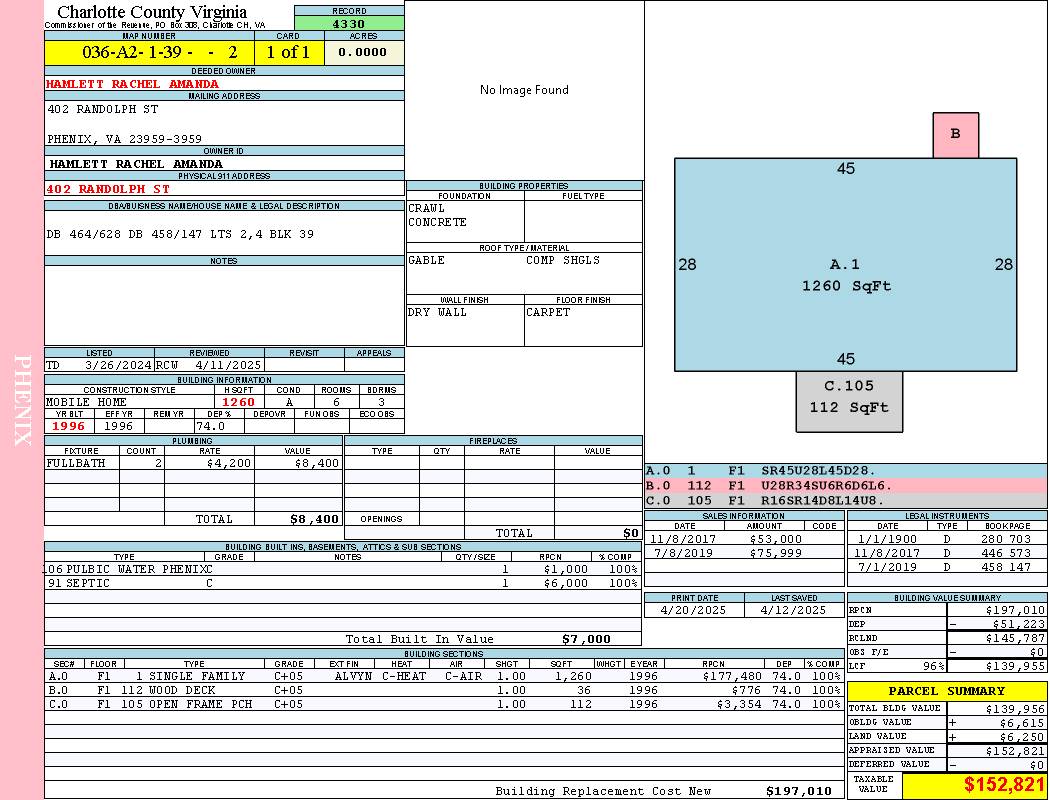Click the vertical PHENIX sidebar label

point(22,400)
